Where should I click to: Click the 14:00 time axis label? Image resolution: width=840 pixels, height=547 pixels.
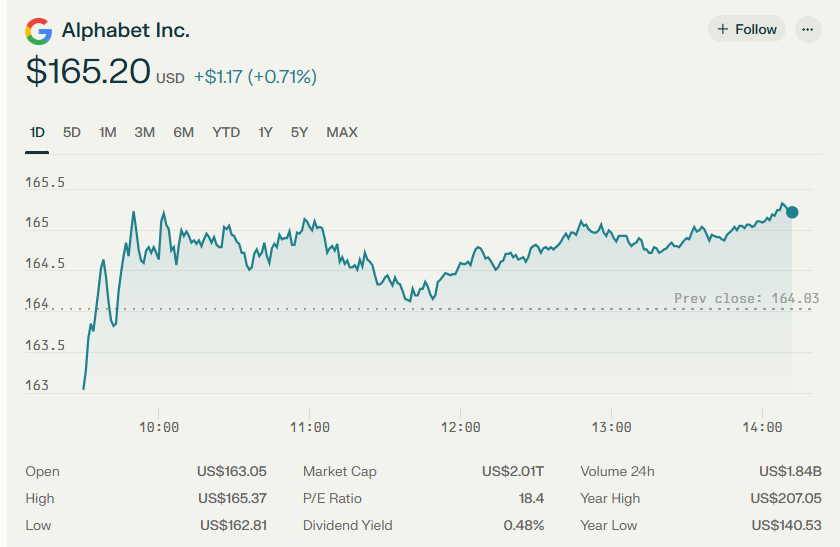click(762, 427)
